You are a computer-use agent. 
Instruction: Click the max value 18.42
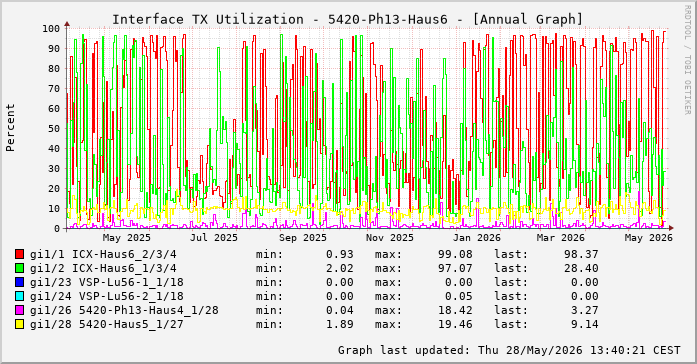point(455,311)
